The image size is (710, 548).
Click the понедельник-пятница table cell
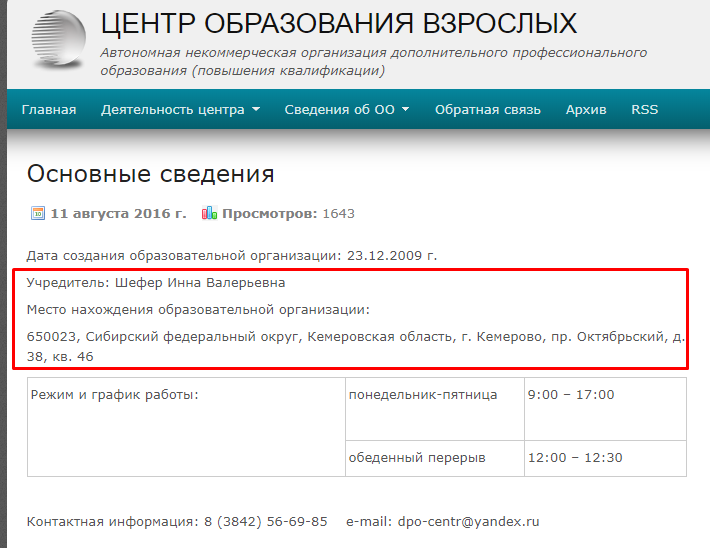coord(423,395)
